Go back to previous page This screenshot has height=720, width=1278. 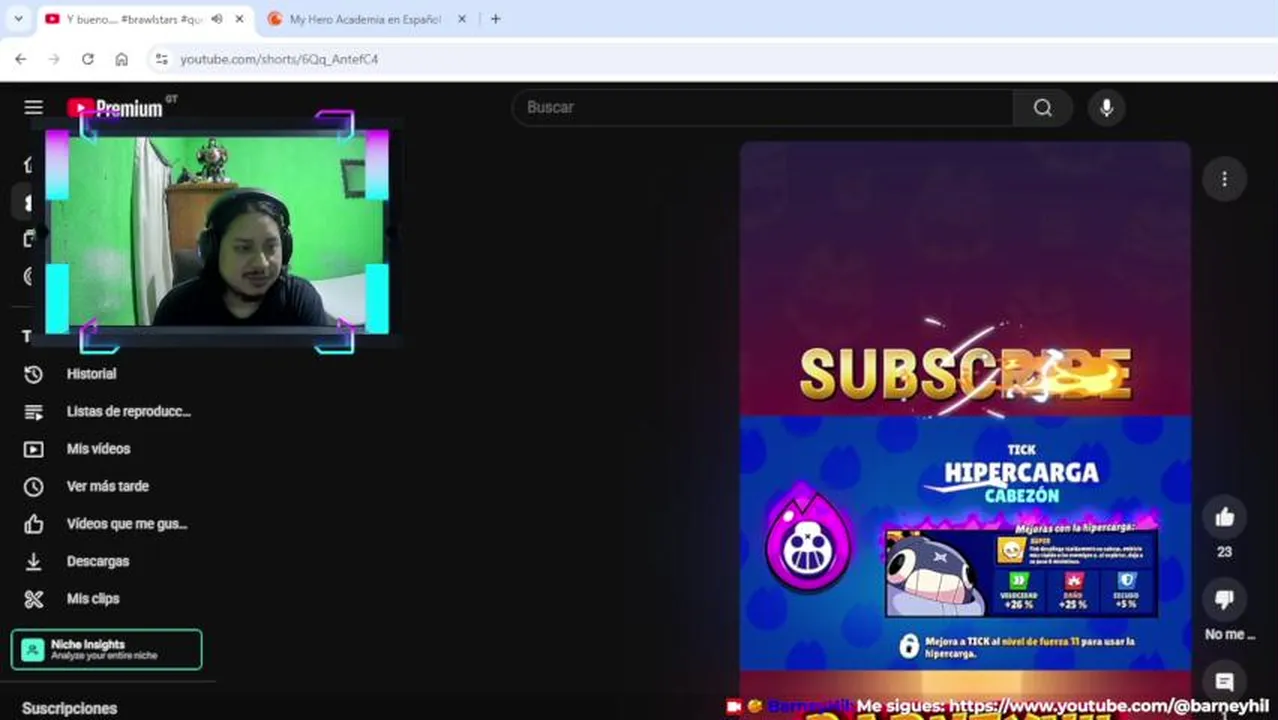[x=21, y=59]
